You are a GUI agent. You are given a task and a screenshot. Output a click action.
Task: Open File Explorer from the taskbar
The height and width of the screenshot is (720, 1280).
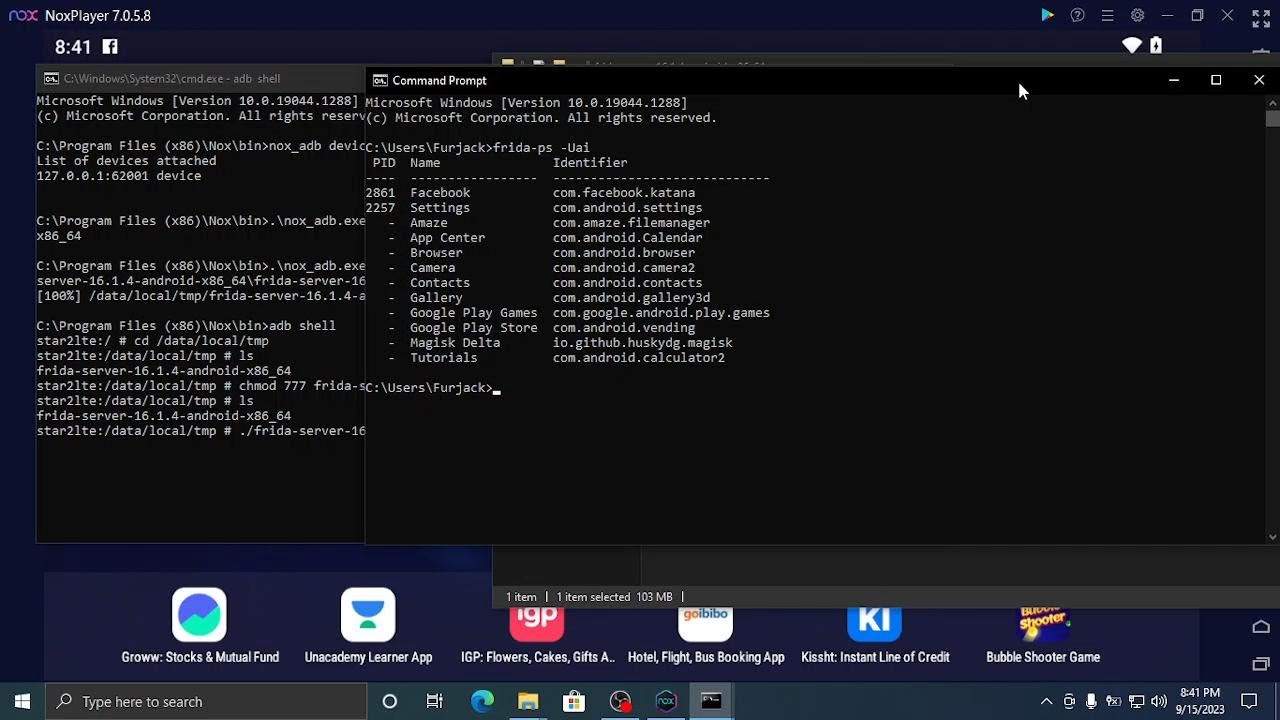(528, 701)
